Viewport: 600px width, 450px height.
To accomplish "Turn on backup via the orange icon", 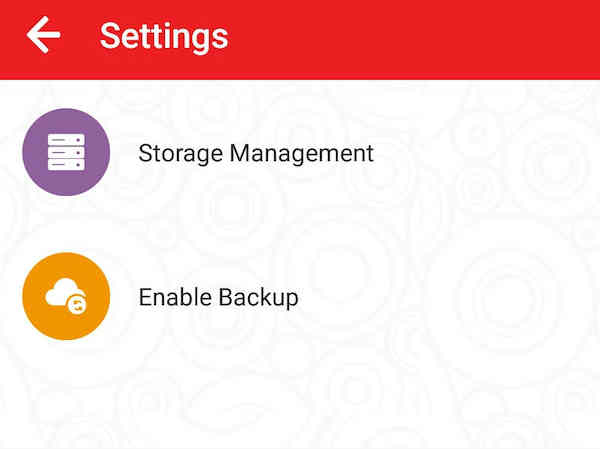I will [66, 297].
